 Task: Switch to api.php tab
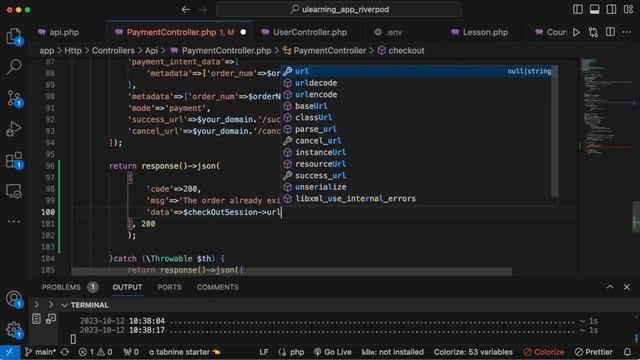[64, 32]
